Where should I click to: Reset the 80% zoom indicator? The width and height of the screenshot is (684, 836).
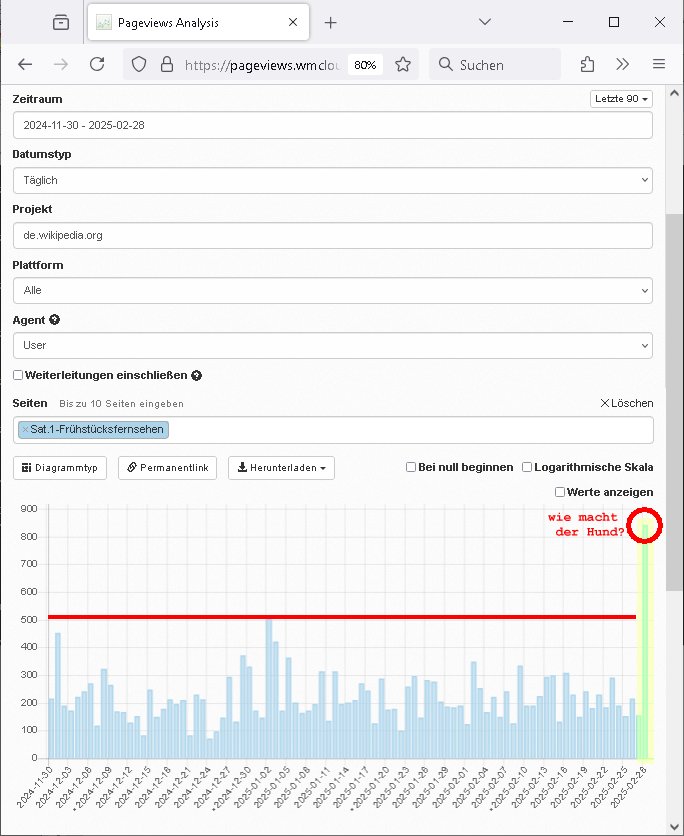(x=365, y=65)
